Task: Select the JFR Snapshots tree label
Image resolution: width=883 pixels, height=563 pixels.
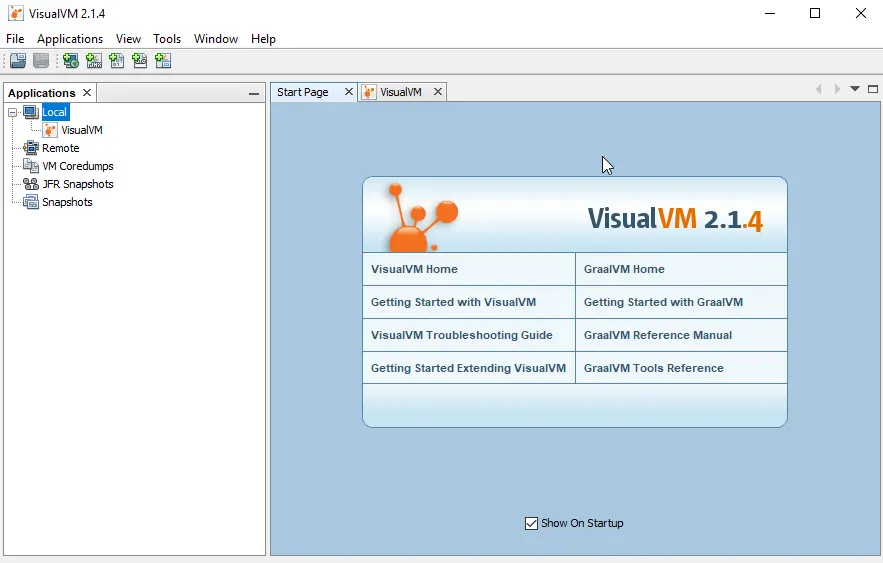Action: point(78,184)
